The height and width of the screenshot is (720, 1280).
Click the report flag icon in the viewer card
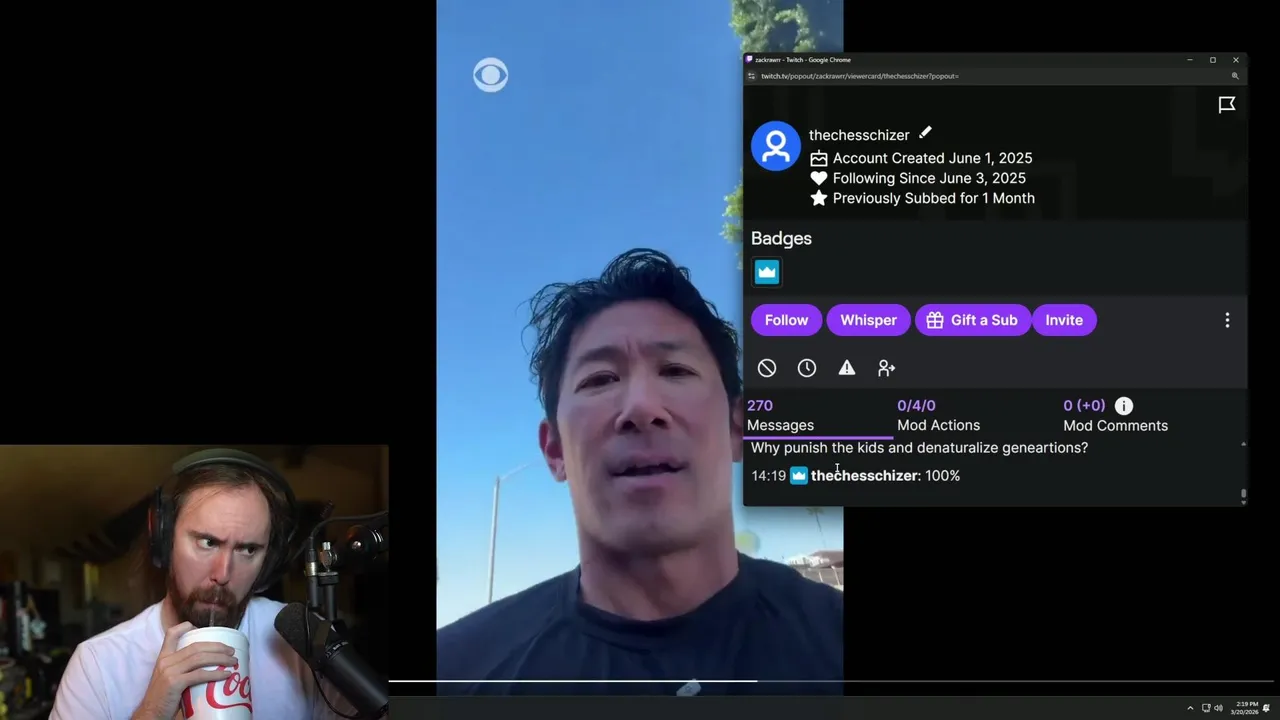point(1227,105)
